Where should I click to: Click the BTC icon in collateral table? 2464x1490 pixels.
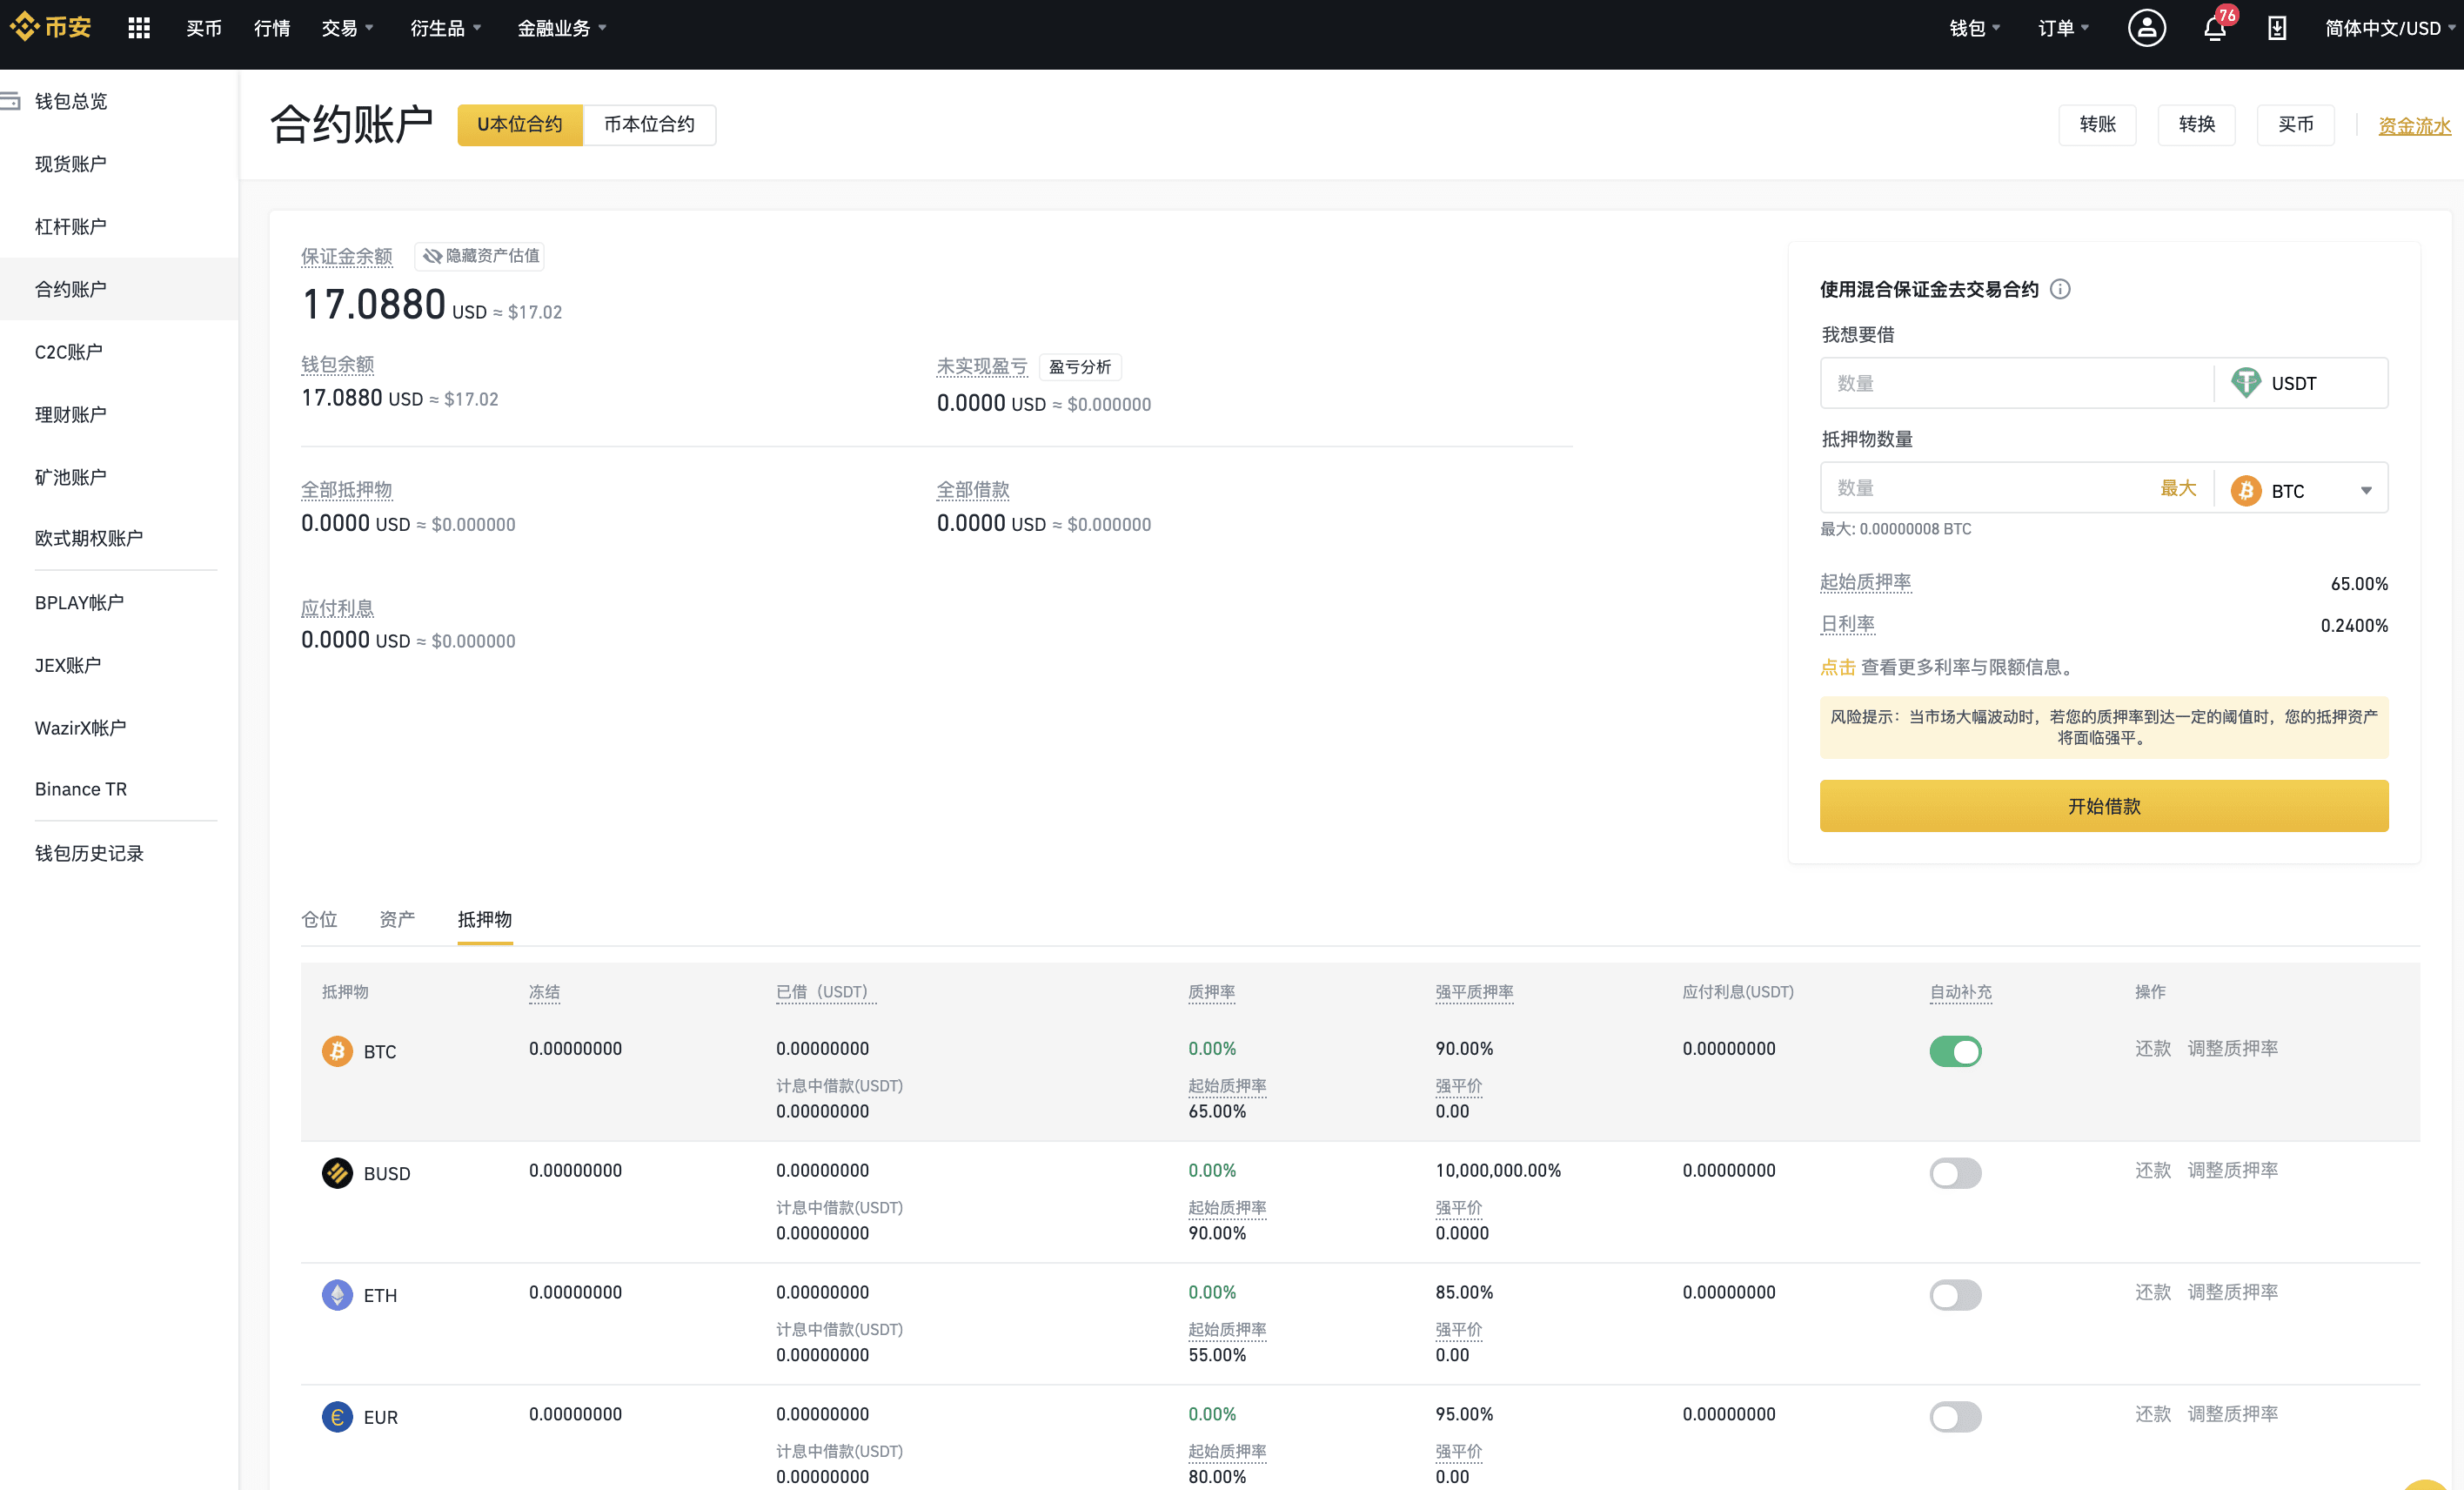[337, 1051]
